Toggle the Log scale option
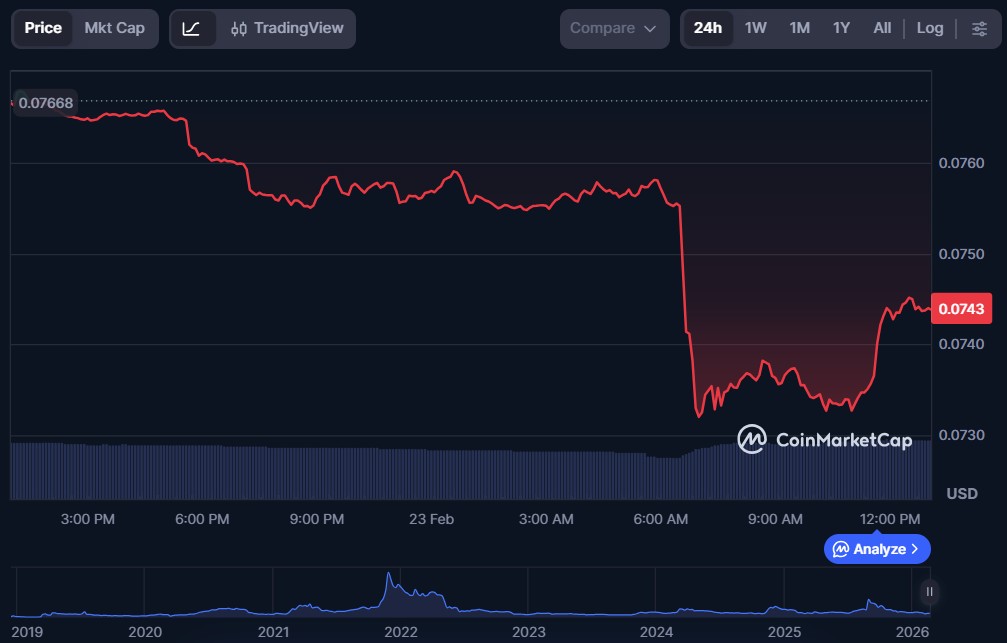 click(930, 29)
